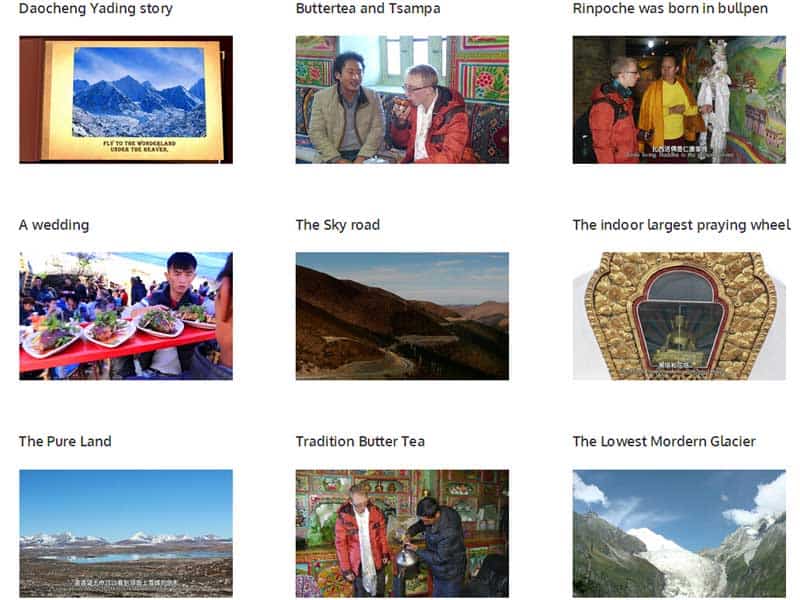Open the Sky road landscape thumbnail

coord(402,316)
